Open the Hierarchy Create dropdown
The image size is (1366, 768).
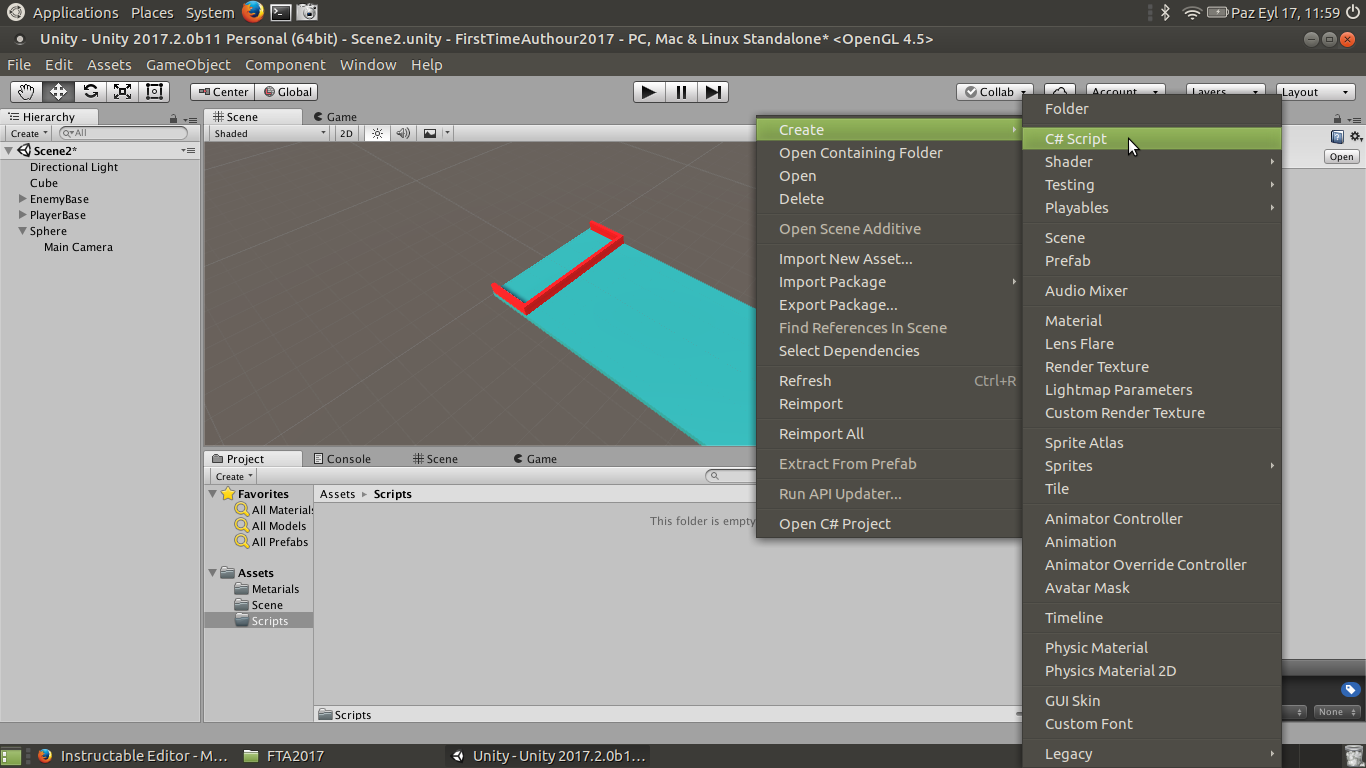point(29,133)
